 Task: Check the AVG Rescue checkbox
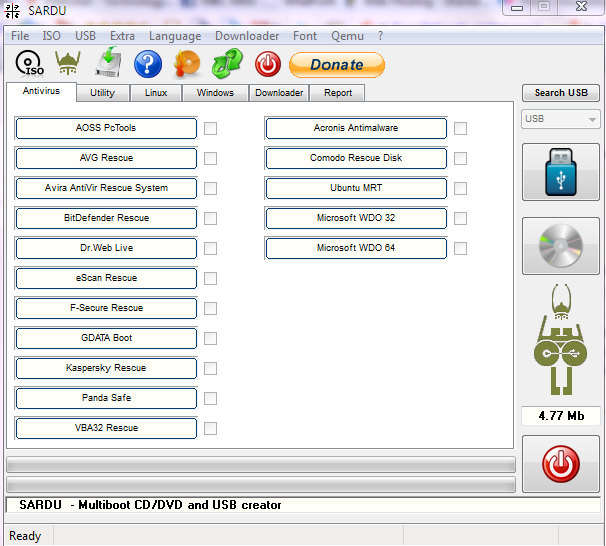210,158
